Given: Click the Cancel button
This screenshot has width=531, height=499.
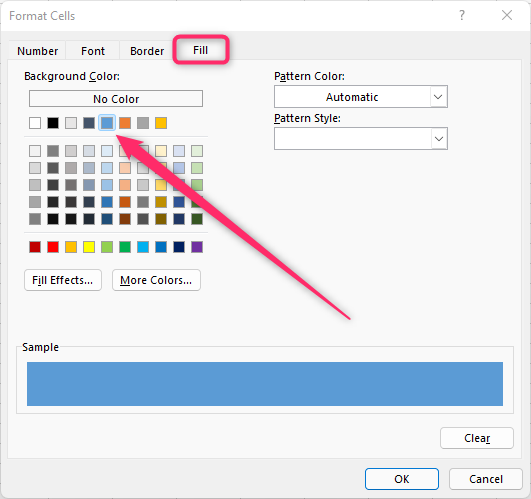Looking at the screenshot, I should [x=486, y=479].
